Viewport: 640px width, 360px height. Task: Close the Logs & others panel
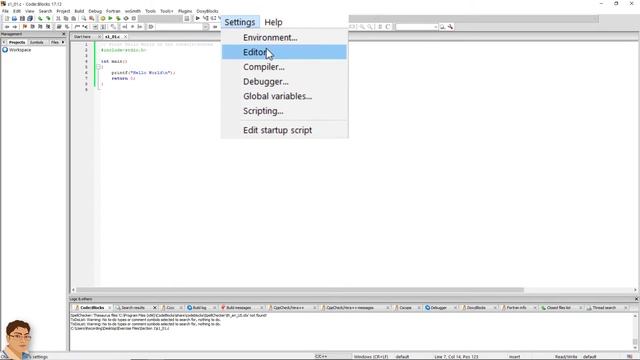point(636,299)
